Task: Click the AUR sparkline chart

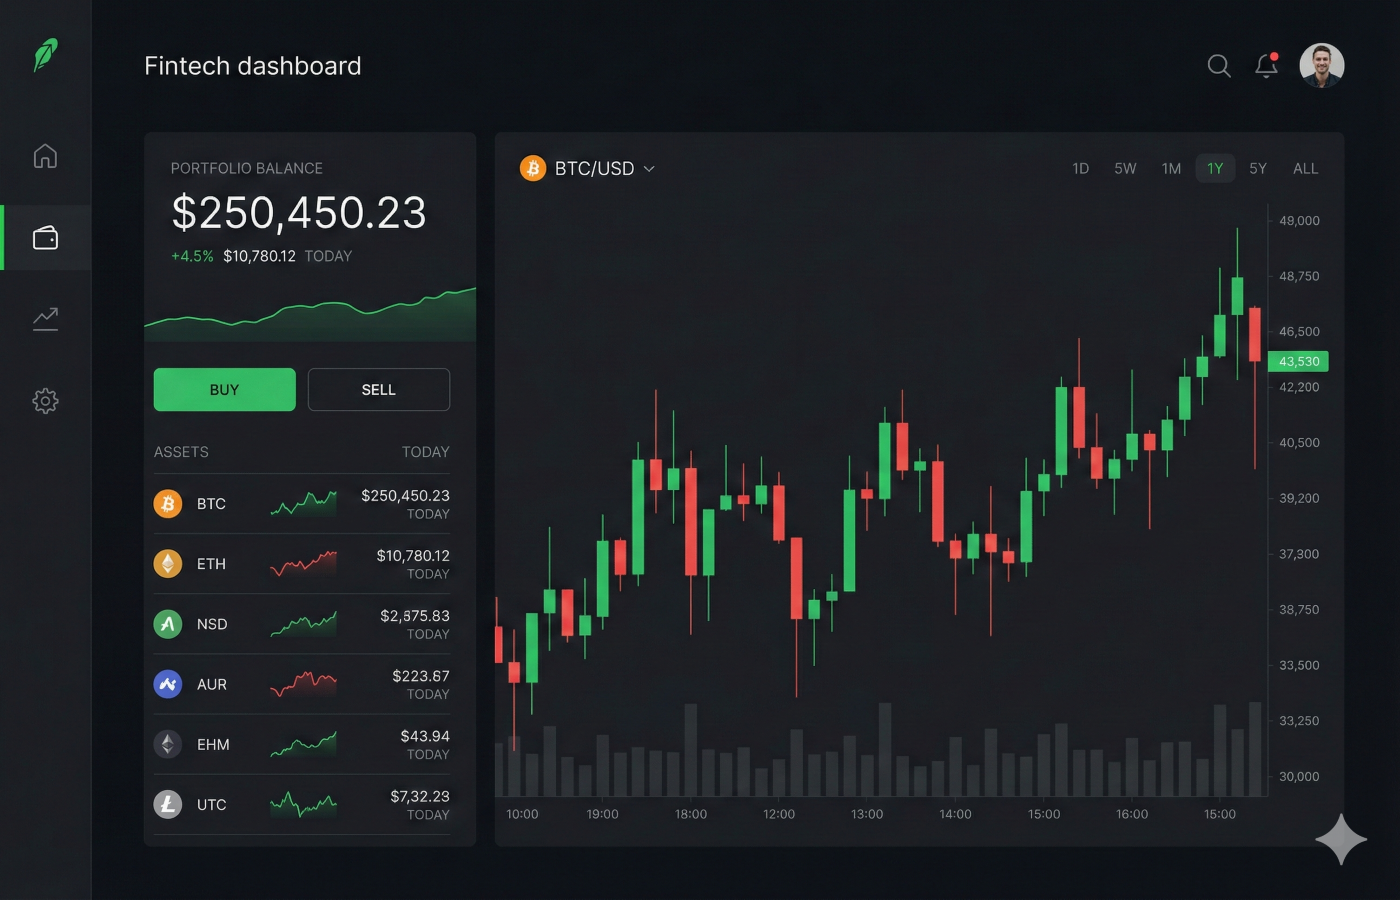Action: [303, 684]
